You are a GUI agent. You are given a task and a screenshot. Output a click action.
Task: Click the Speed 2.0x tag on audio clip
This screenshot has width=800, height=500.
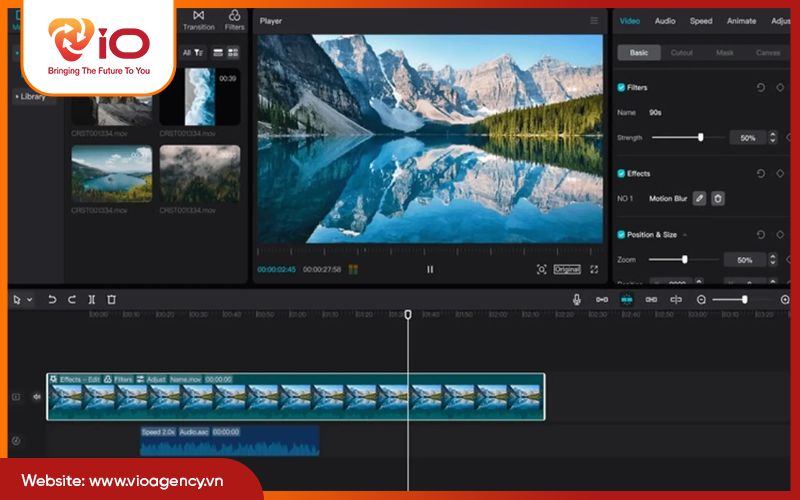[x=158, y=432]
